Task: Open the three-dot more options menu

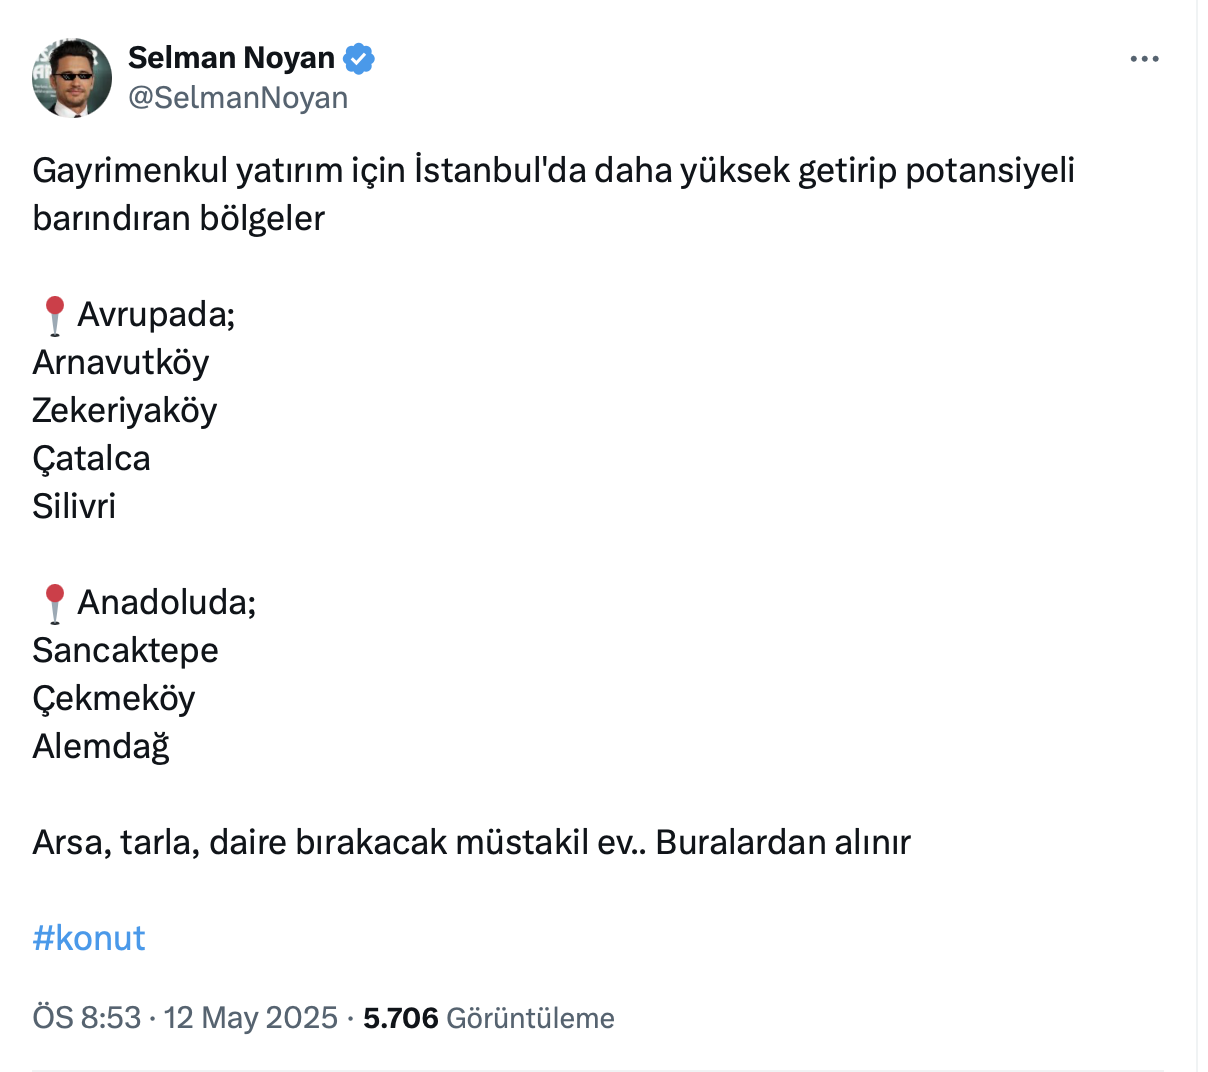Action: pyautogui.click(x=1144, y=59)
